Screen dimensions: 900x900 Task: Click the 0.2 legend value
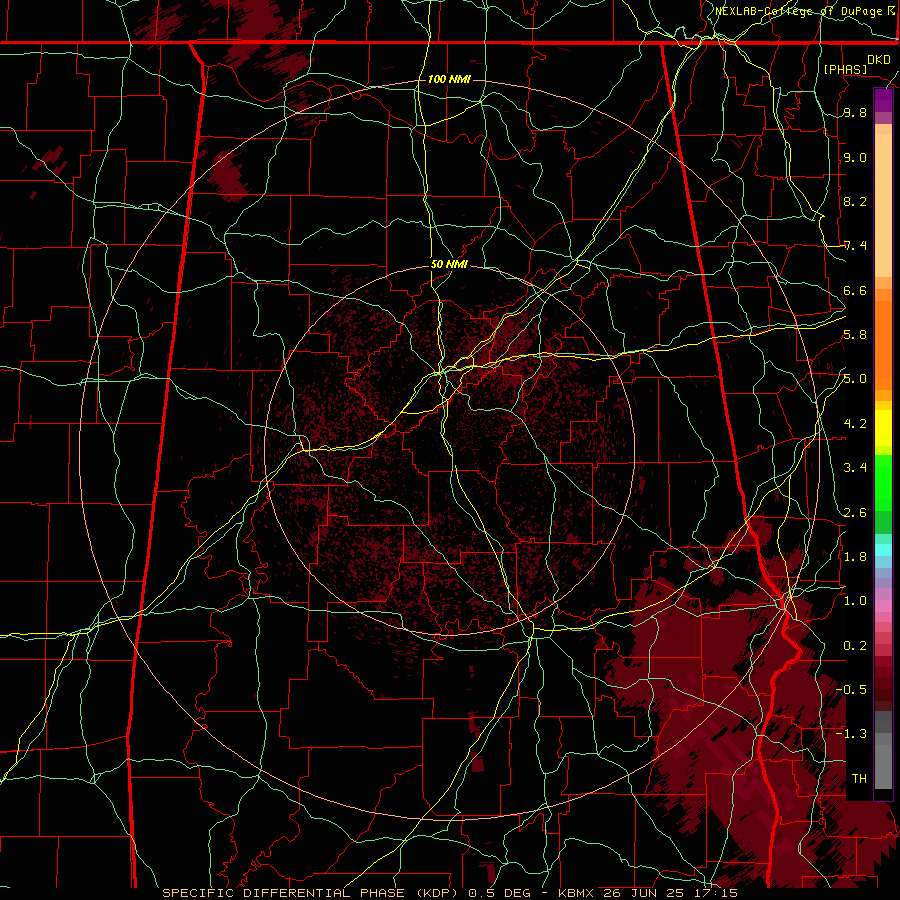point(855,645)
